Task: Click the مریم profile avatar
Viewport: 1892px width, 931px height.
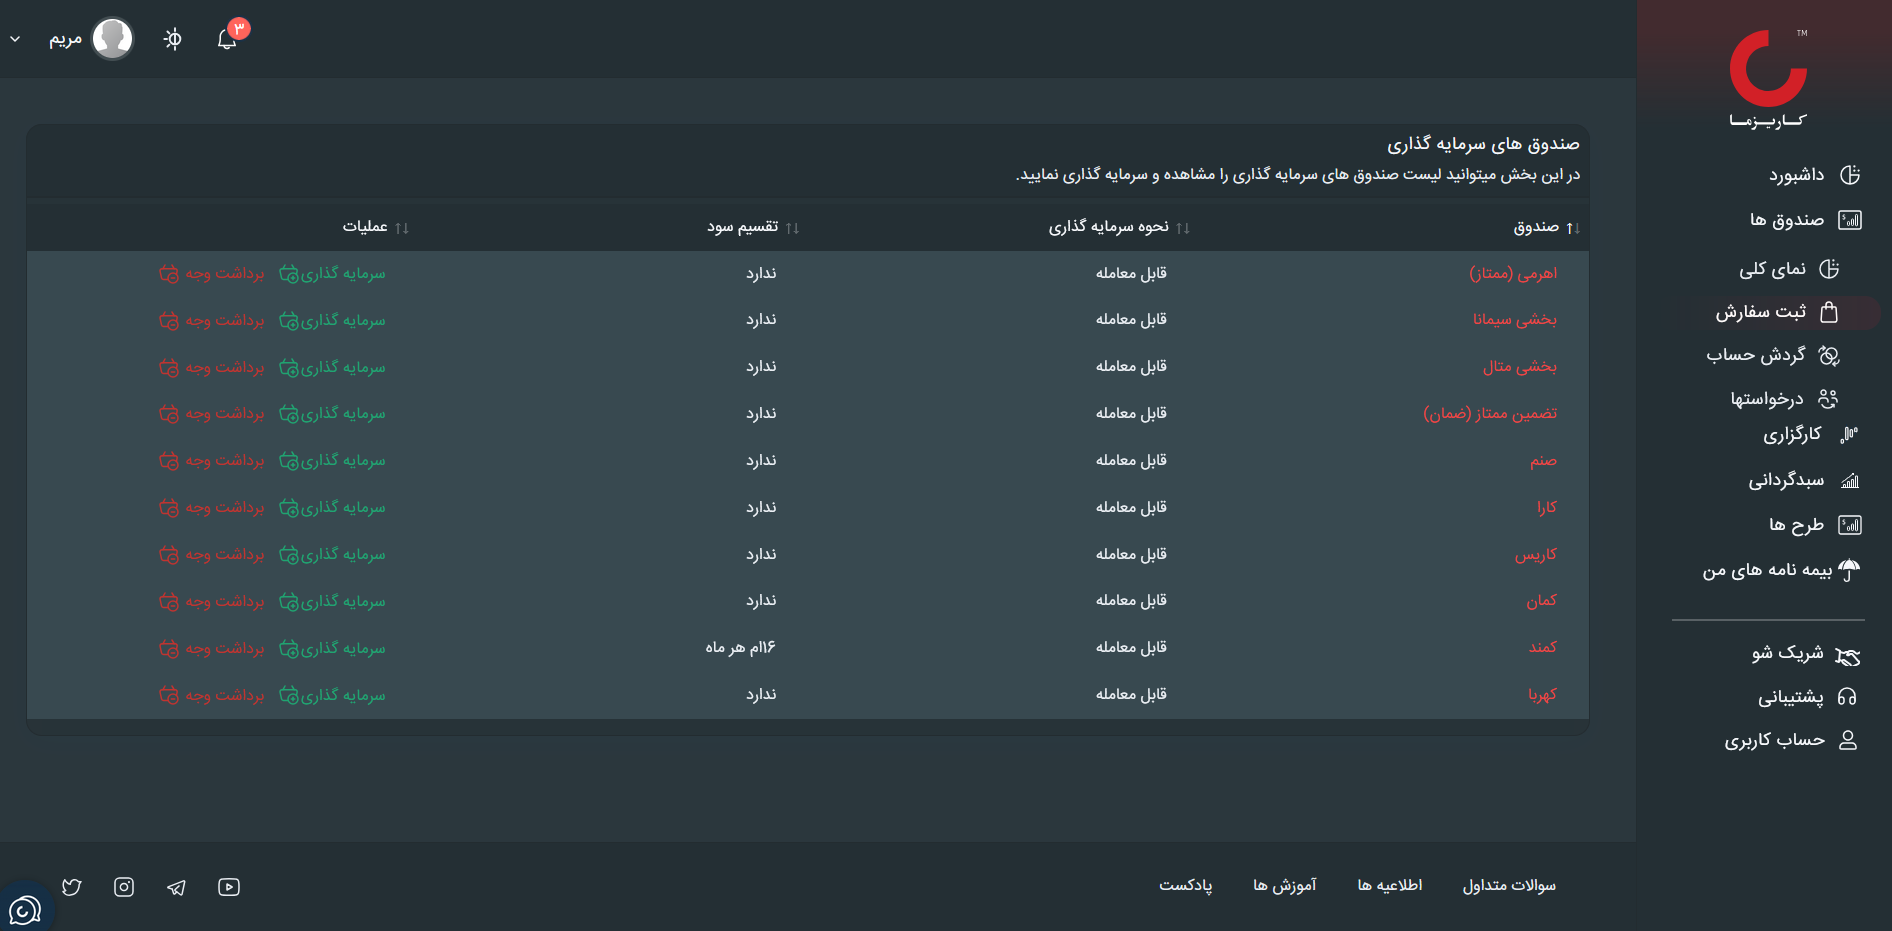Action: (112, 39)
